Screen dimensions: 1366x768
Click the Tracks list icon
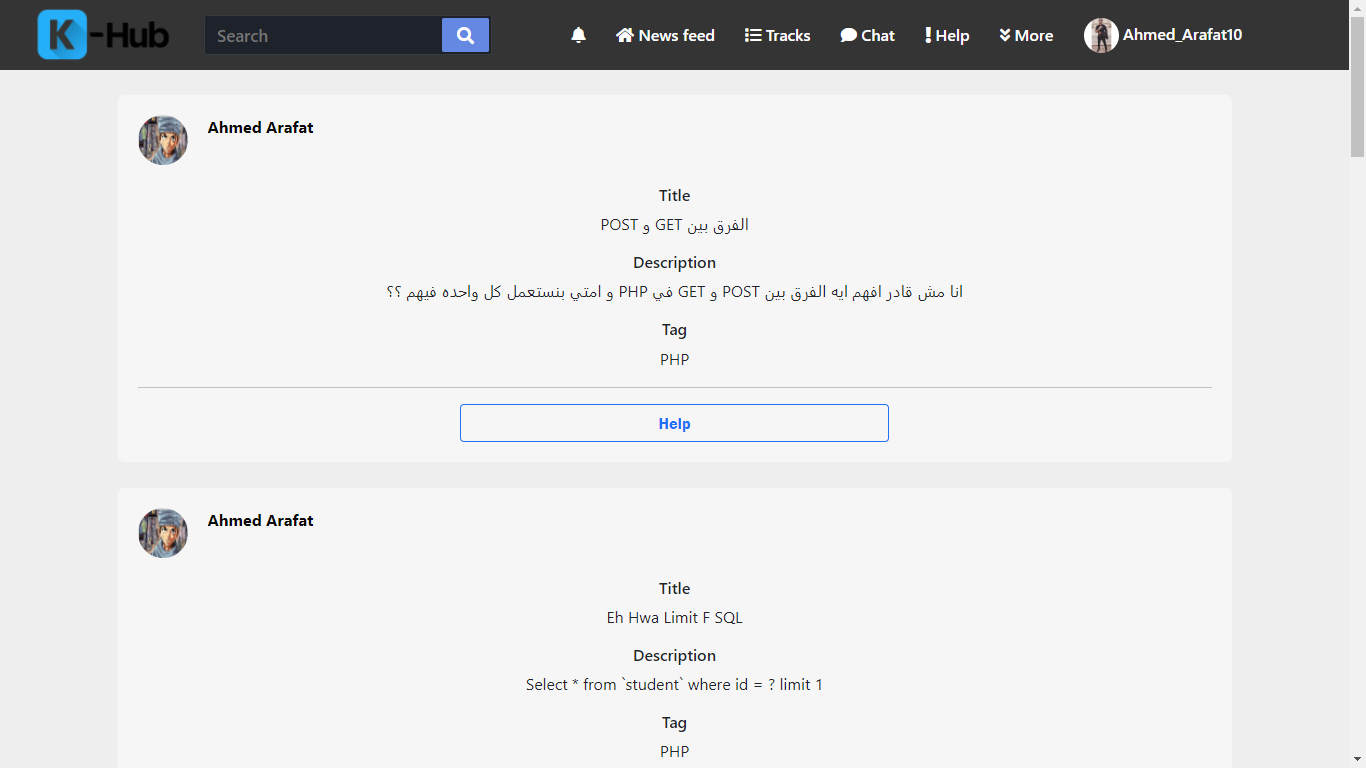(753, 35)
